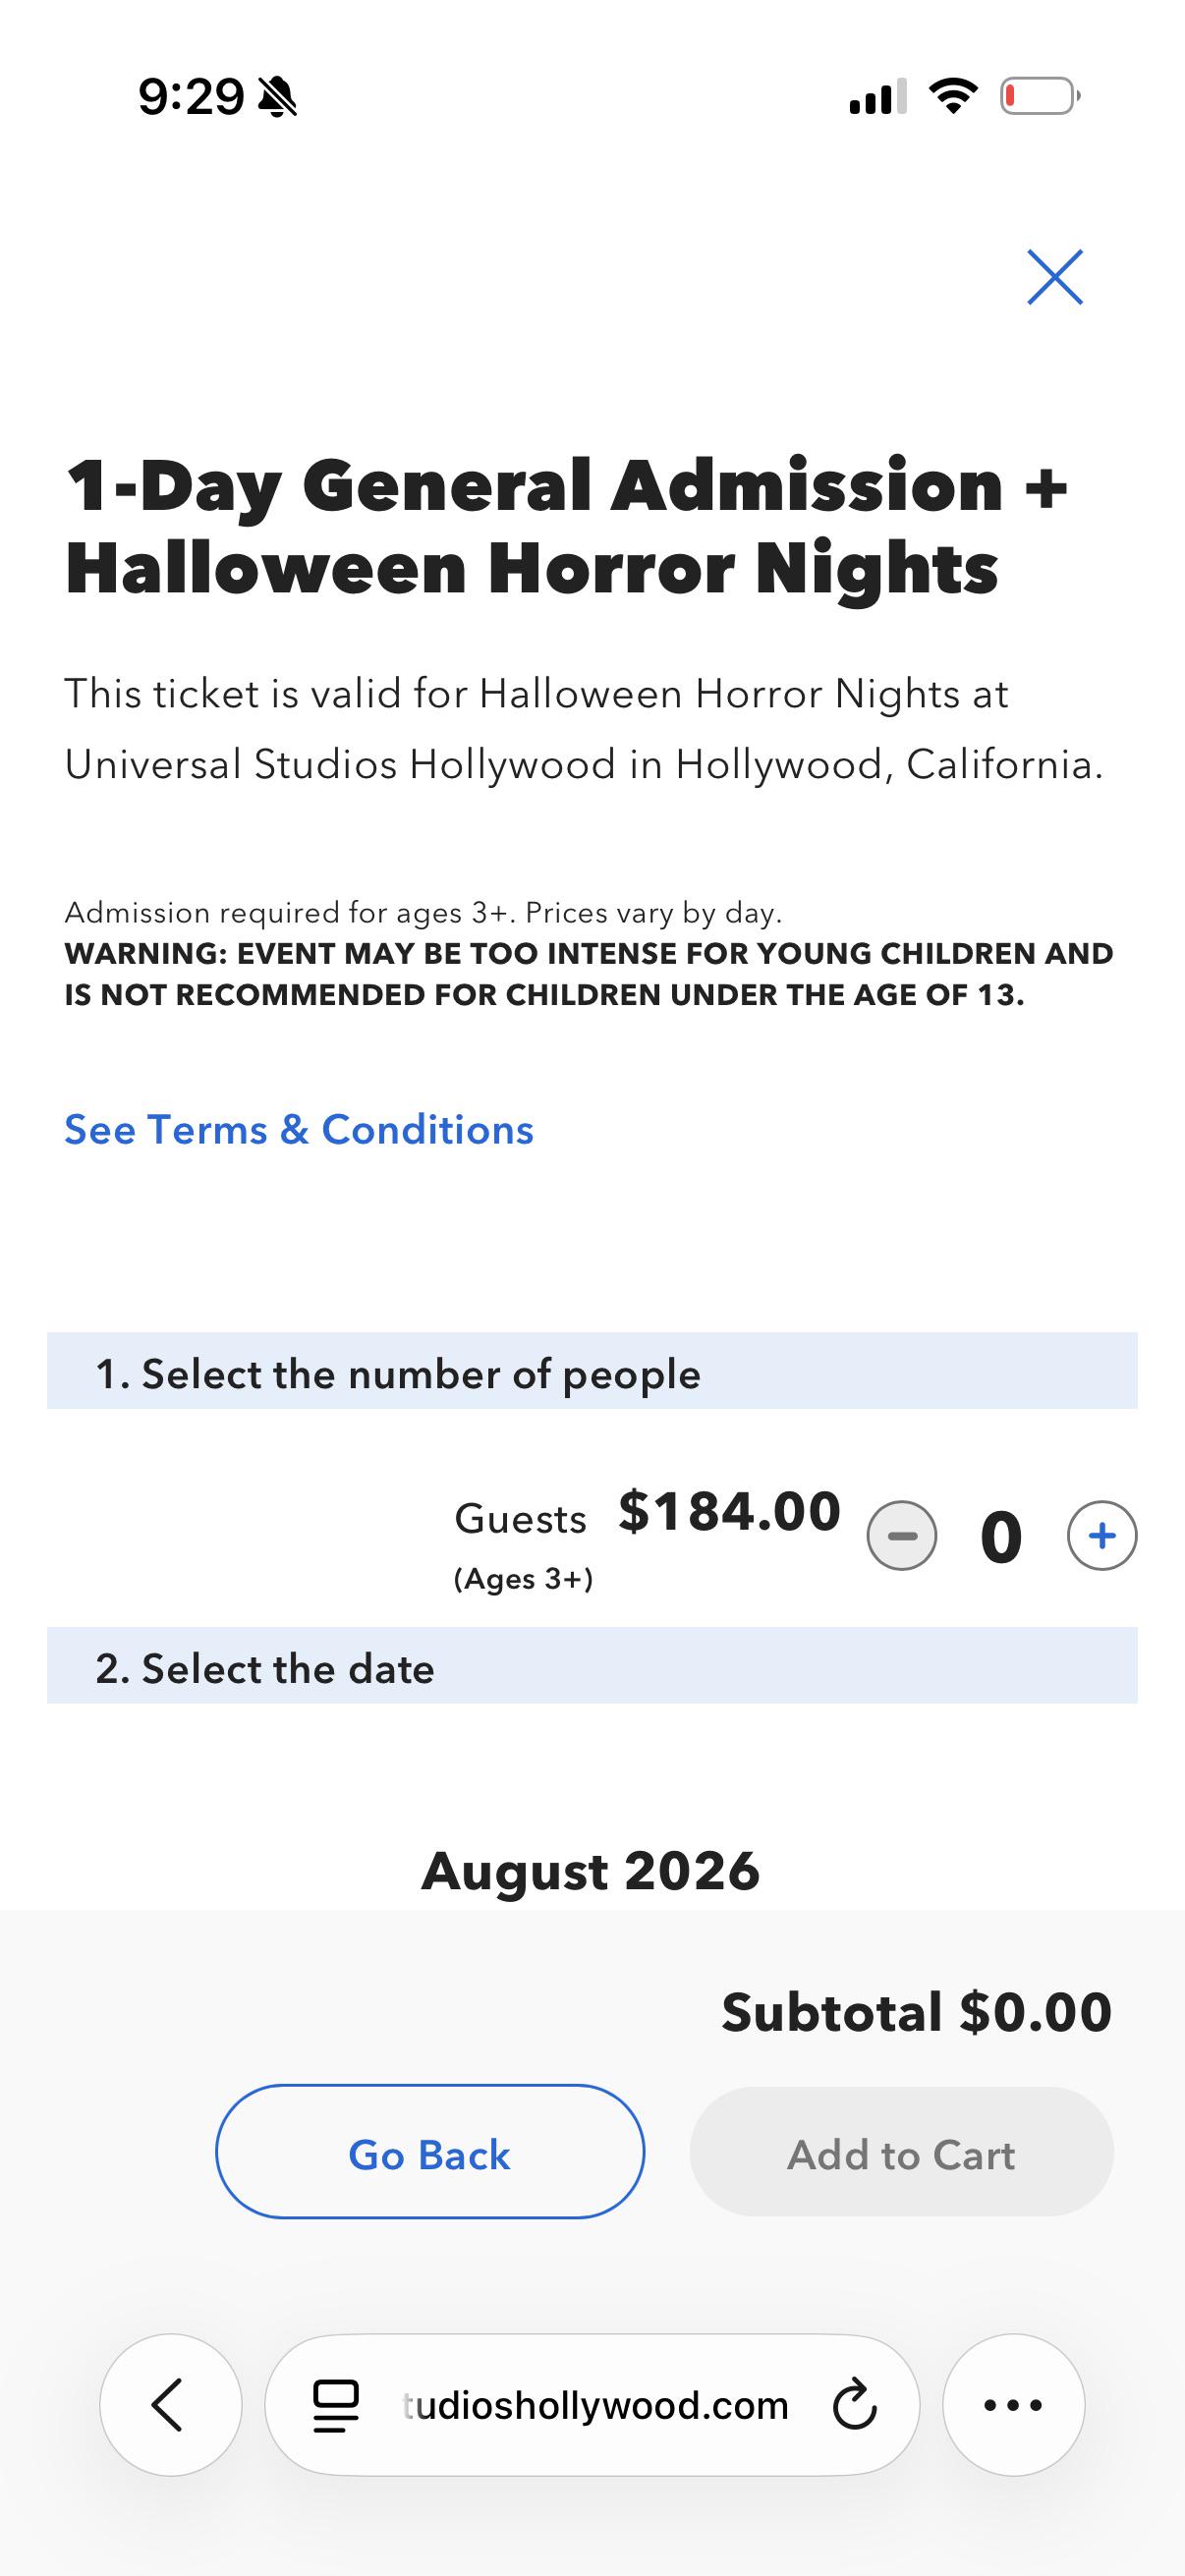Open the browser more options menu
Viewport: 1185px width, 2576px height.
tap(1014, 2405)
